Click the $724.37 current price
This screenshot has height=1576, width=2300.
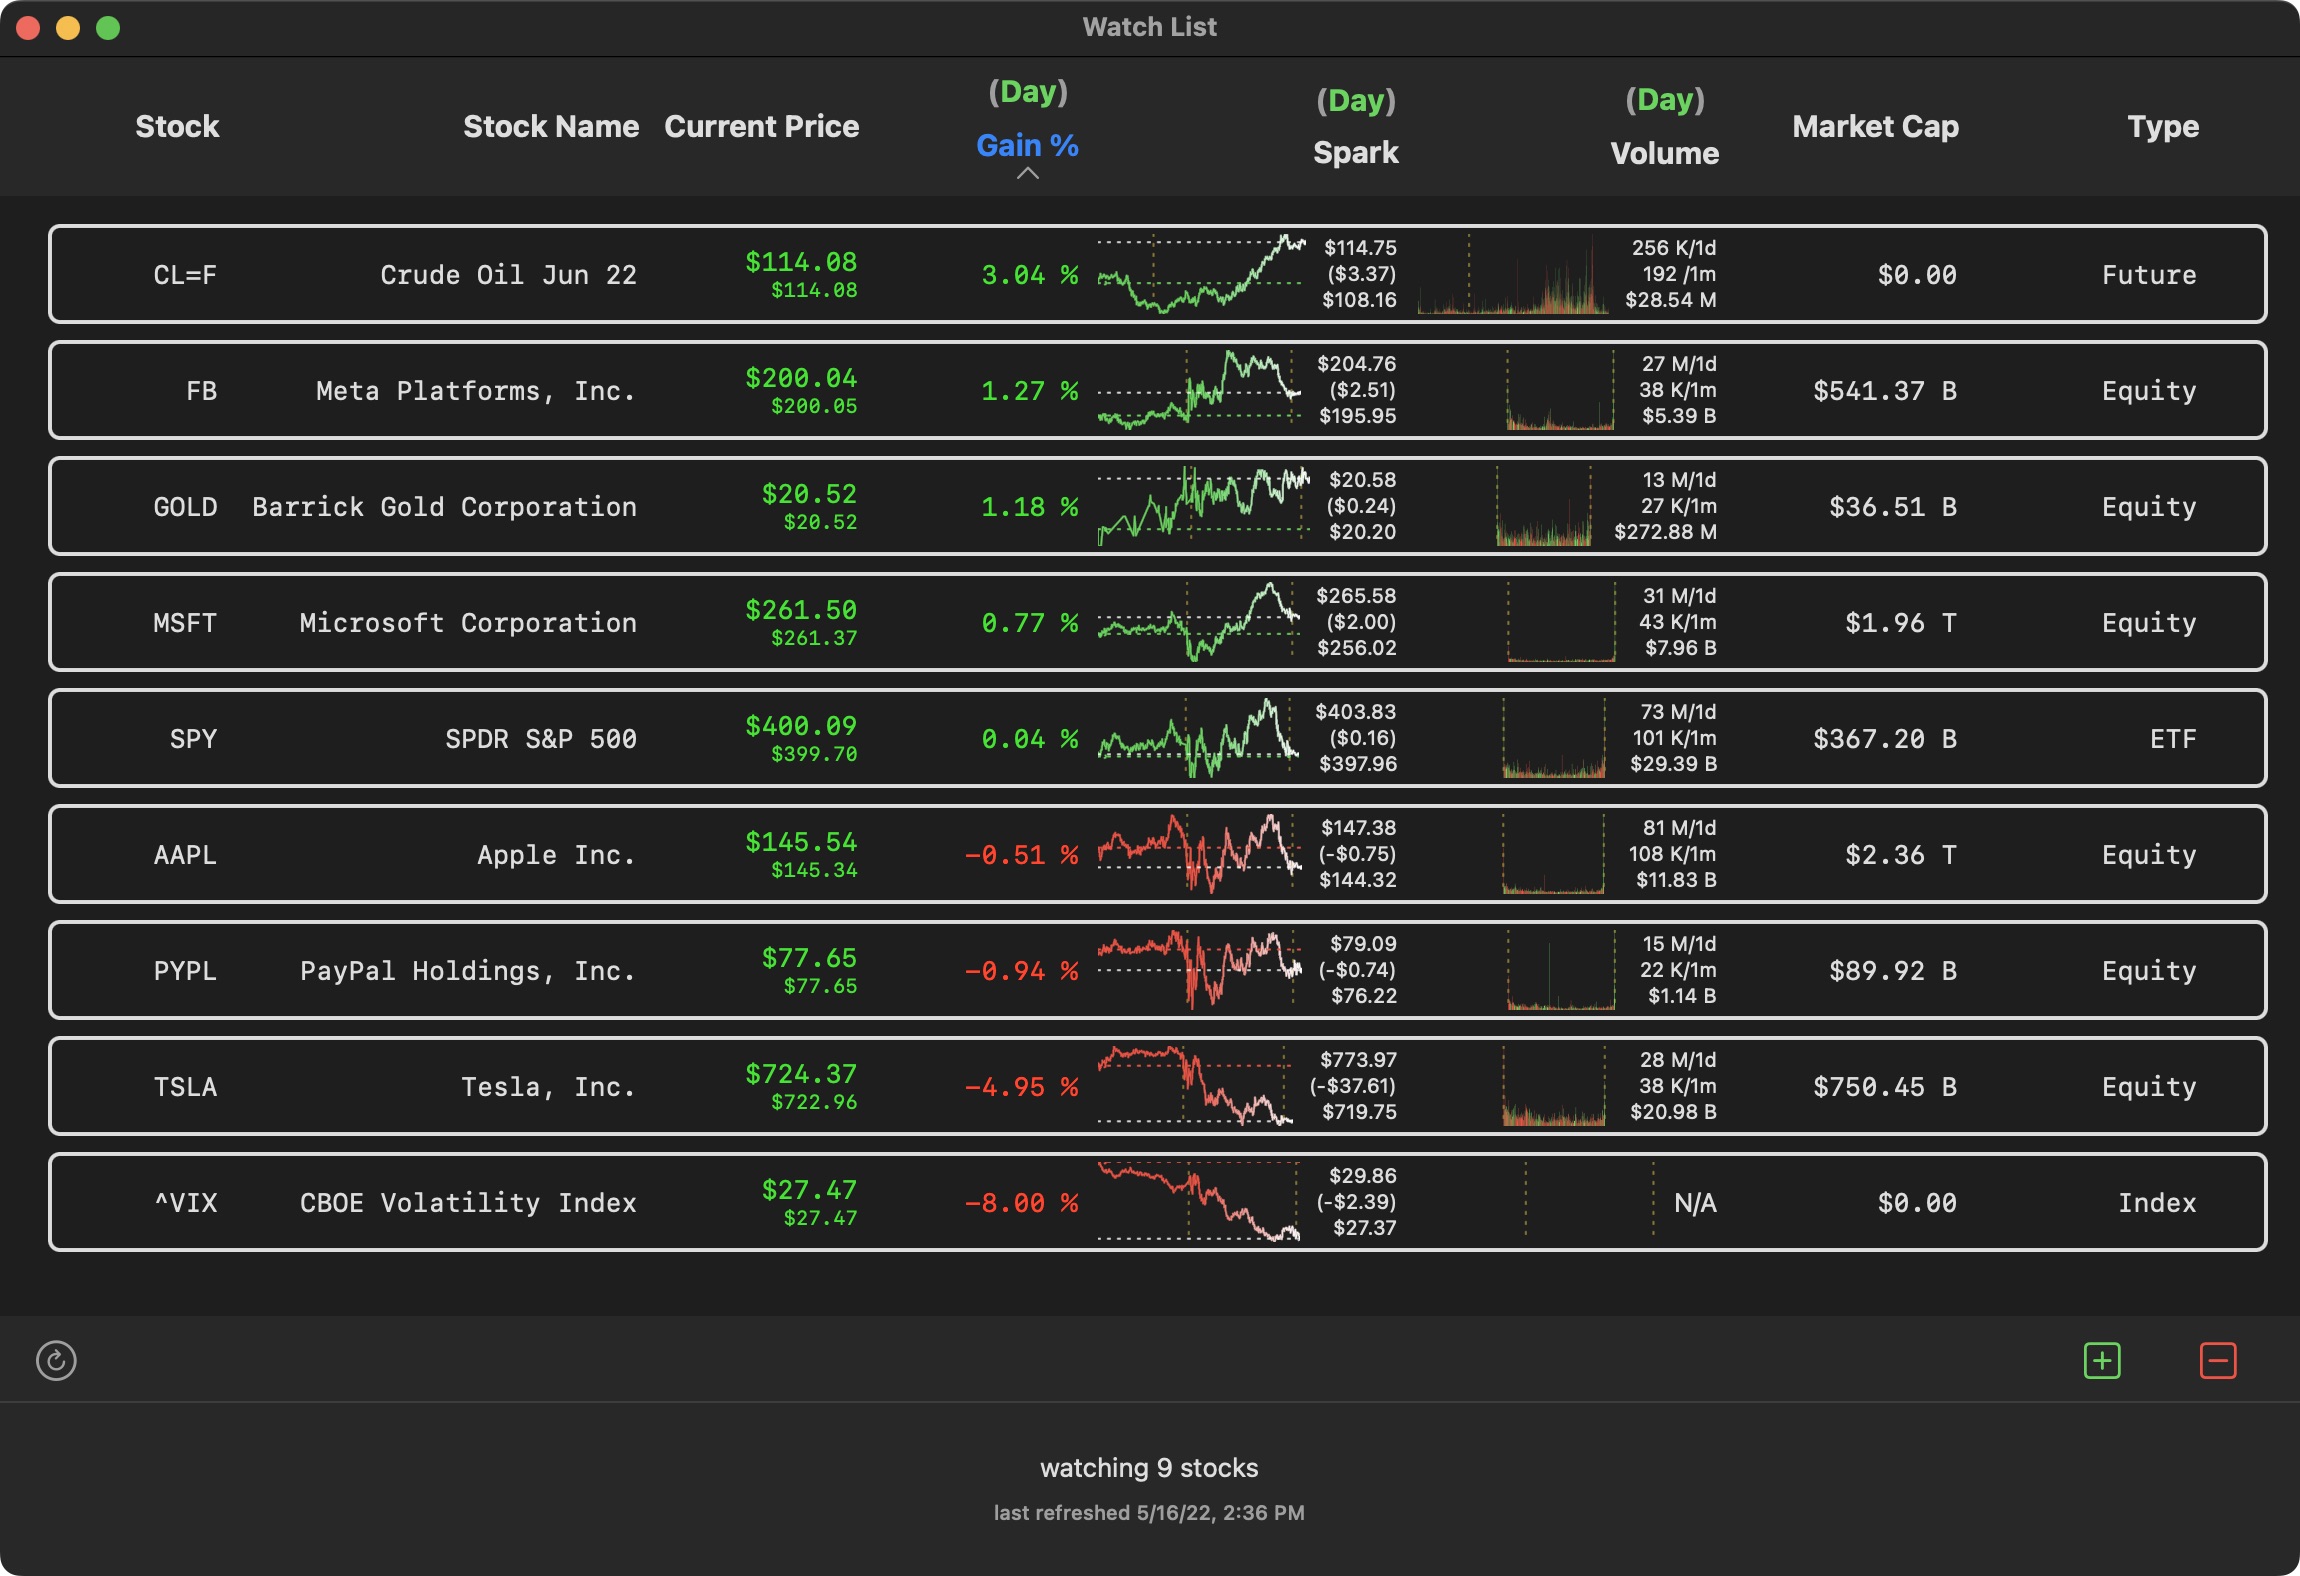tap(801, 1074)
